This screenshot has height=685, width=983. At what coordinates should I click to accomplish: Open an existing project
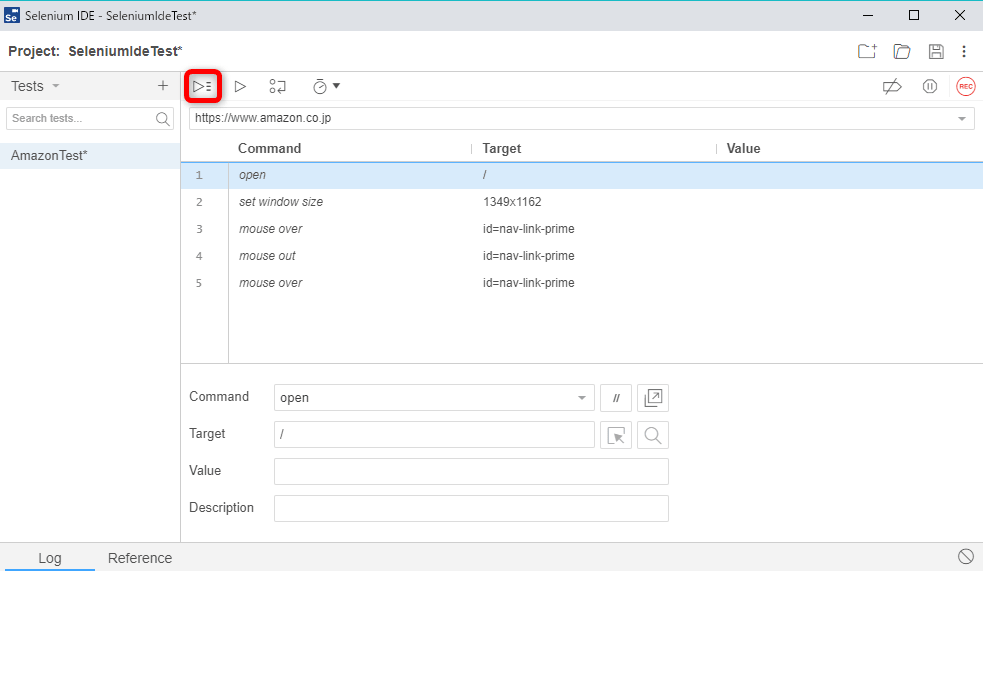click(902, 51)
